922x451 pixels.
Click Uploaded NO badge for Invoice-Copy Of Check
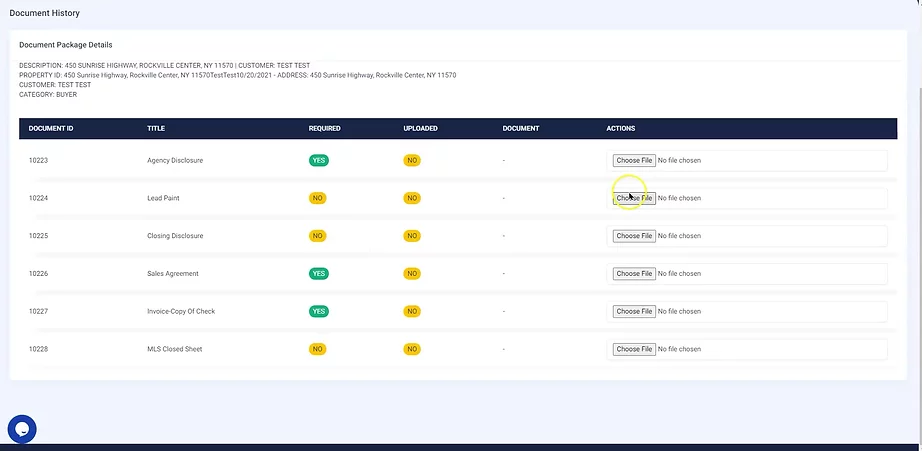[412, 311]
